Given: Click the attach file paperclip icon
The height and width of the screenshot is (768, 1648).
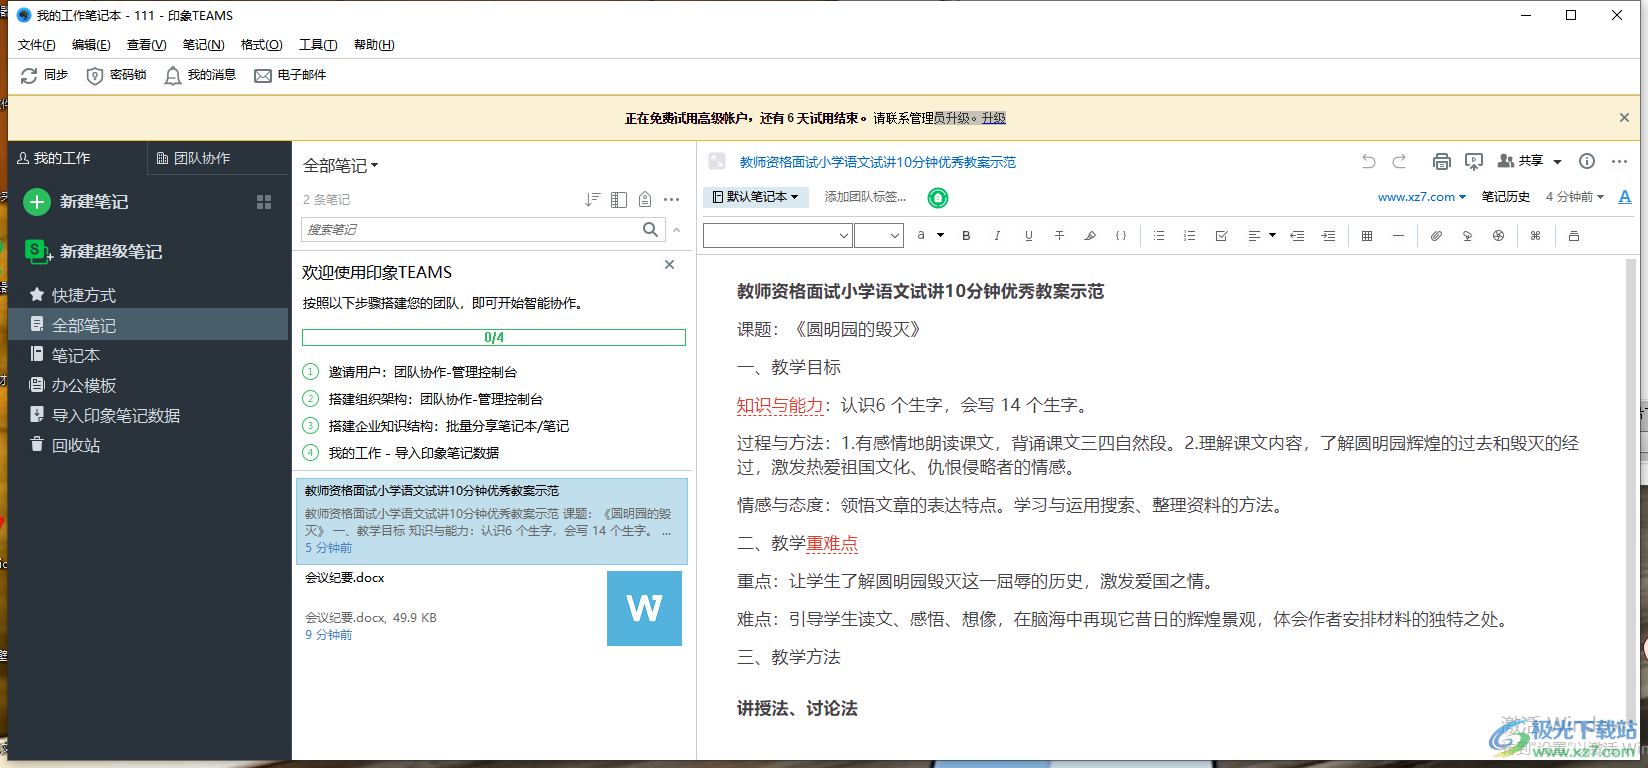Looking at the screenshot, I should click(x=1436, y=236).
